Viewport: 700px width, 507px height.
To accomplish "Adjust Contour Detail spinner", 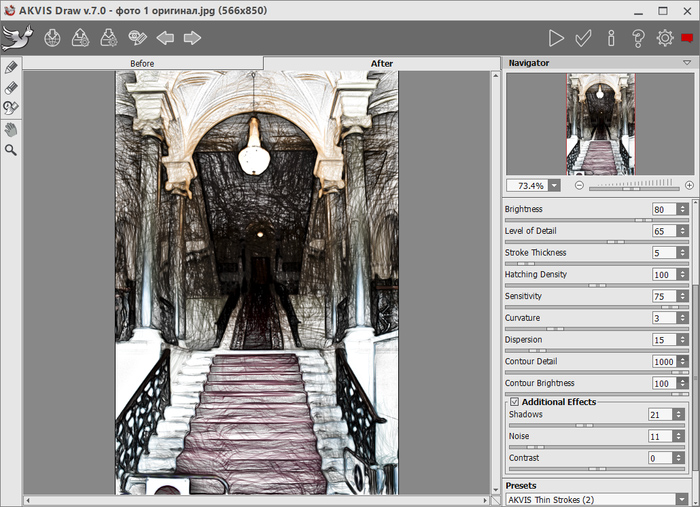I will [682, 362].
